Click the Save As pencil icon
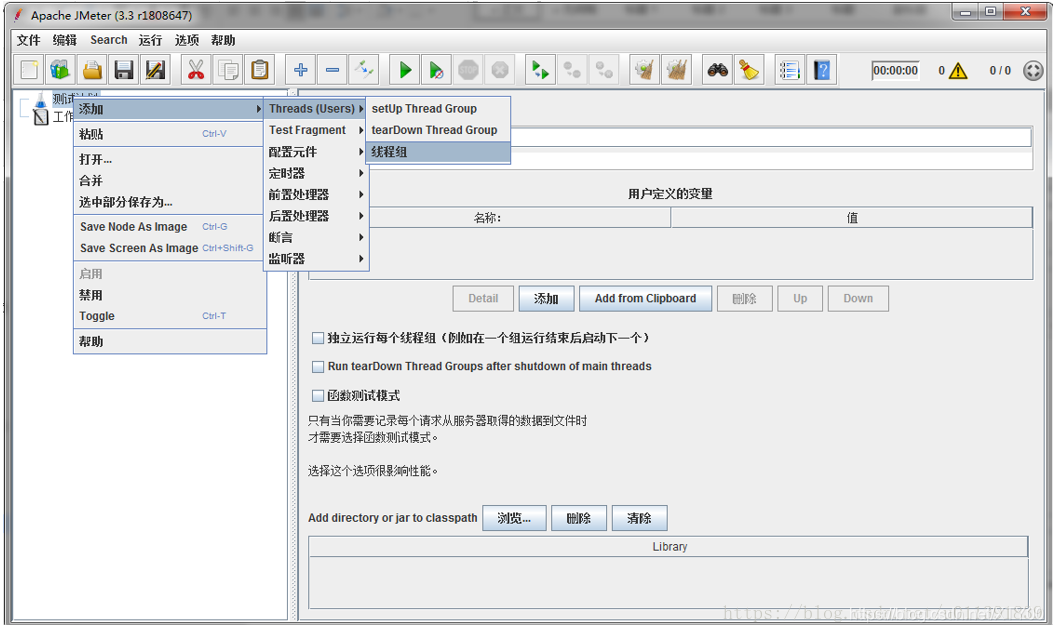The image size is (1054, 633). pos(155,70)
